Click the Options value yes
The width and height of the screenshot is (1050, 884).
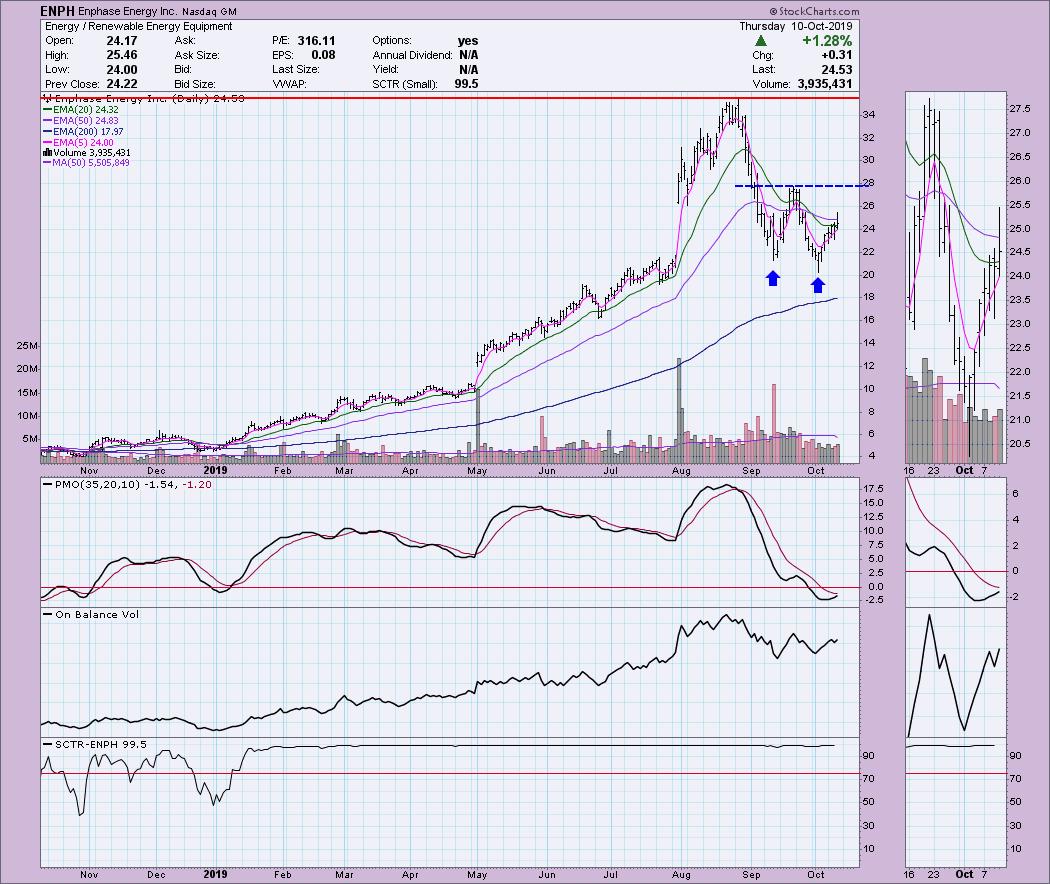tap(468, 41)
